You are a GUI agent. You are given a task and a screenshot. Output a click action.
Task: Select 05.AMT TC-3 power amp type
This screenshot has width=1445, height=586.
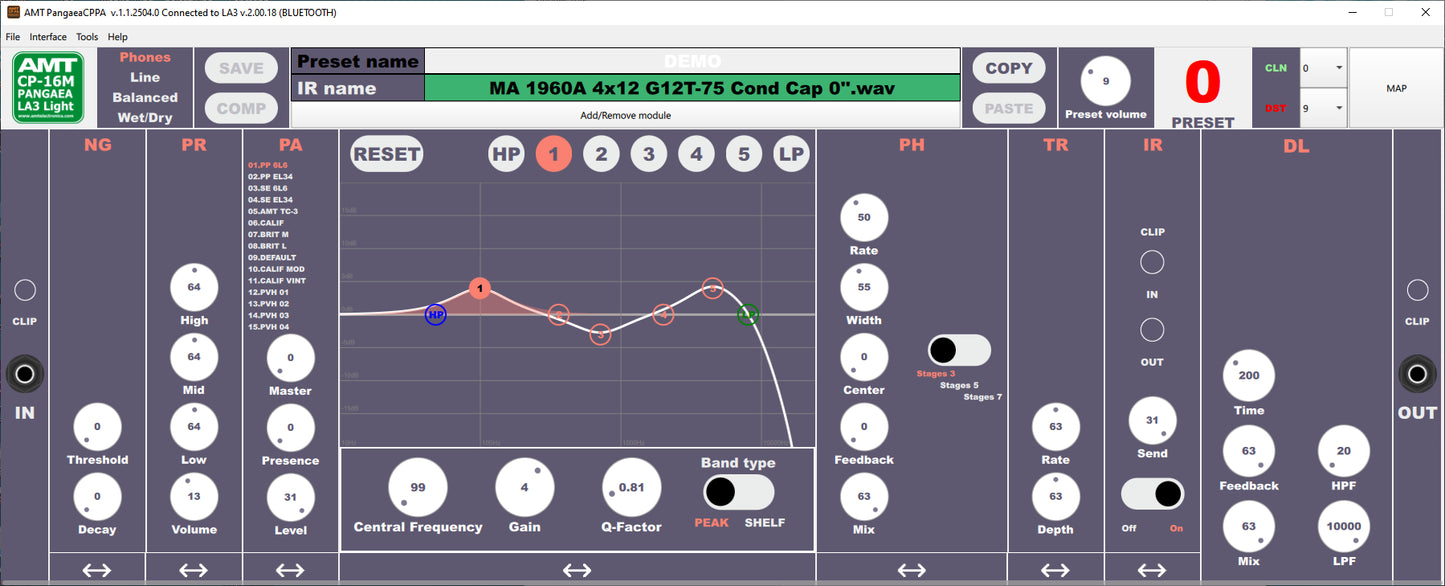(x=273, y=212)
